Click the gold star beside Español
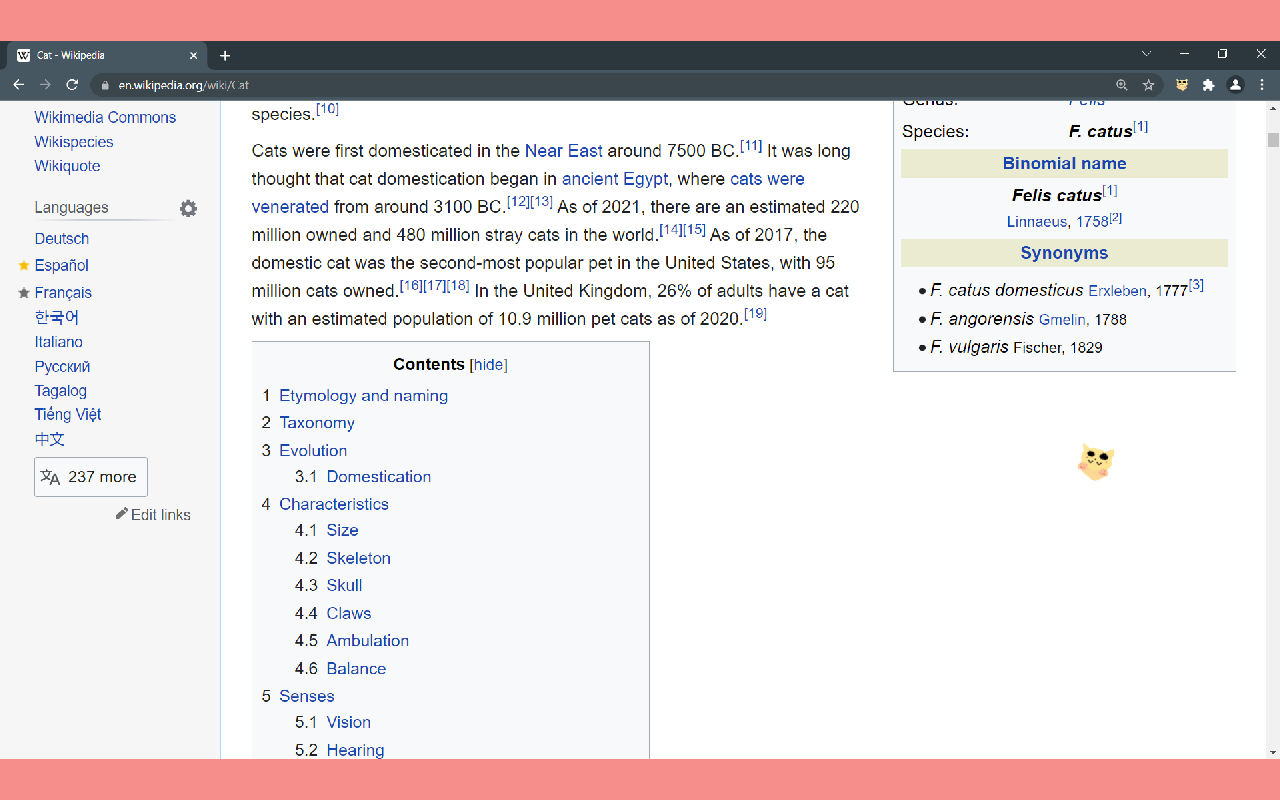Viewport: 1280px width, 800px height. (24, 265)
